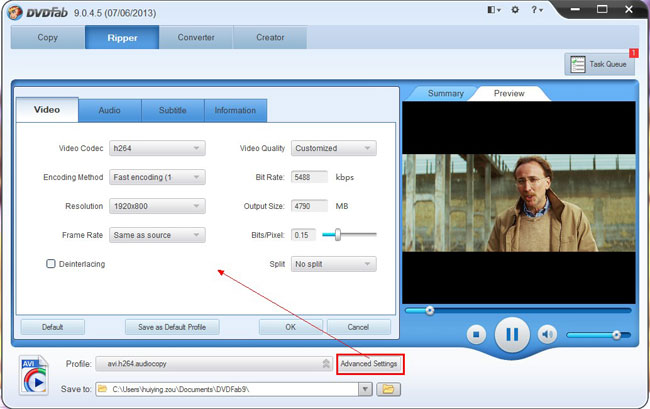Expand the Frame Rate dropdown
The height and width of the screenshot is (409, 650).
click(x=157, y=235)
